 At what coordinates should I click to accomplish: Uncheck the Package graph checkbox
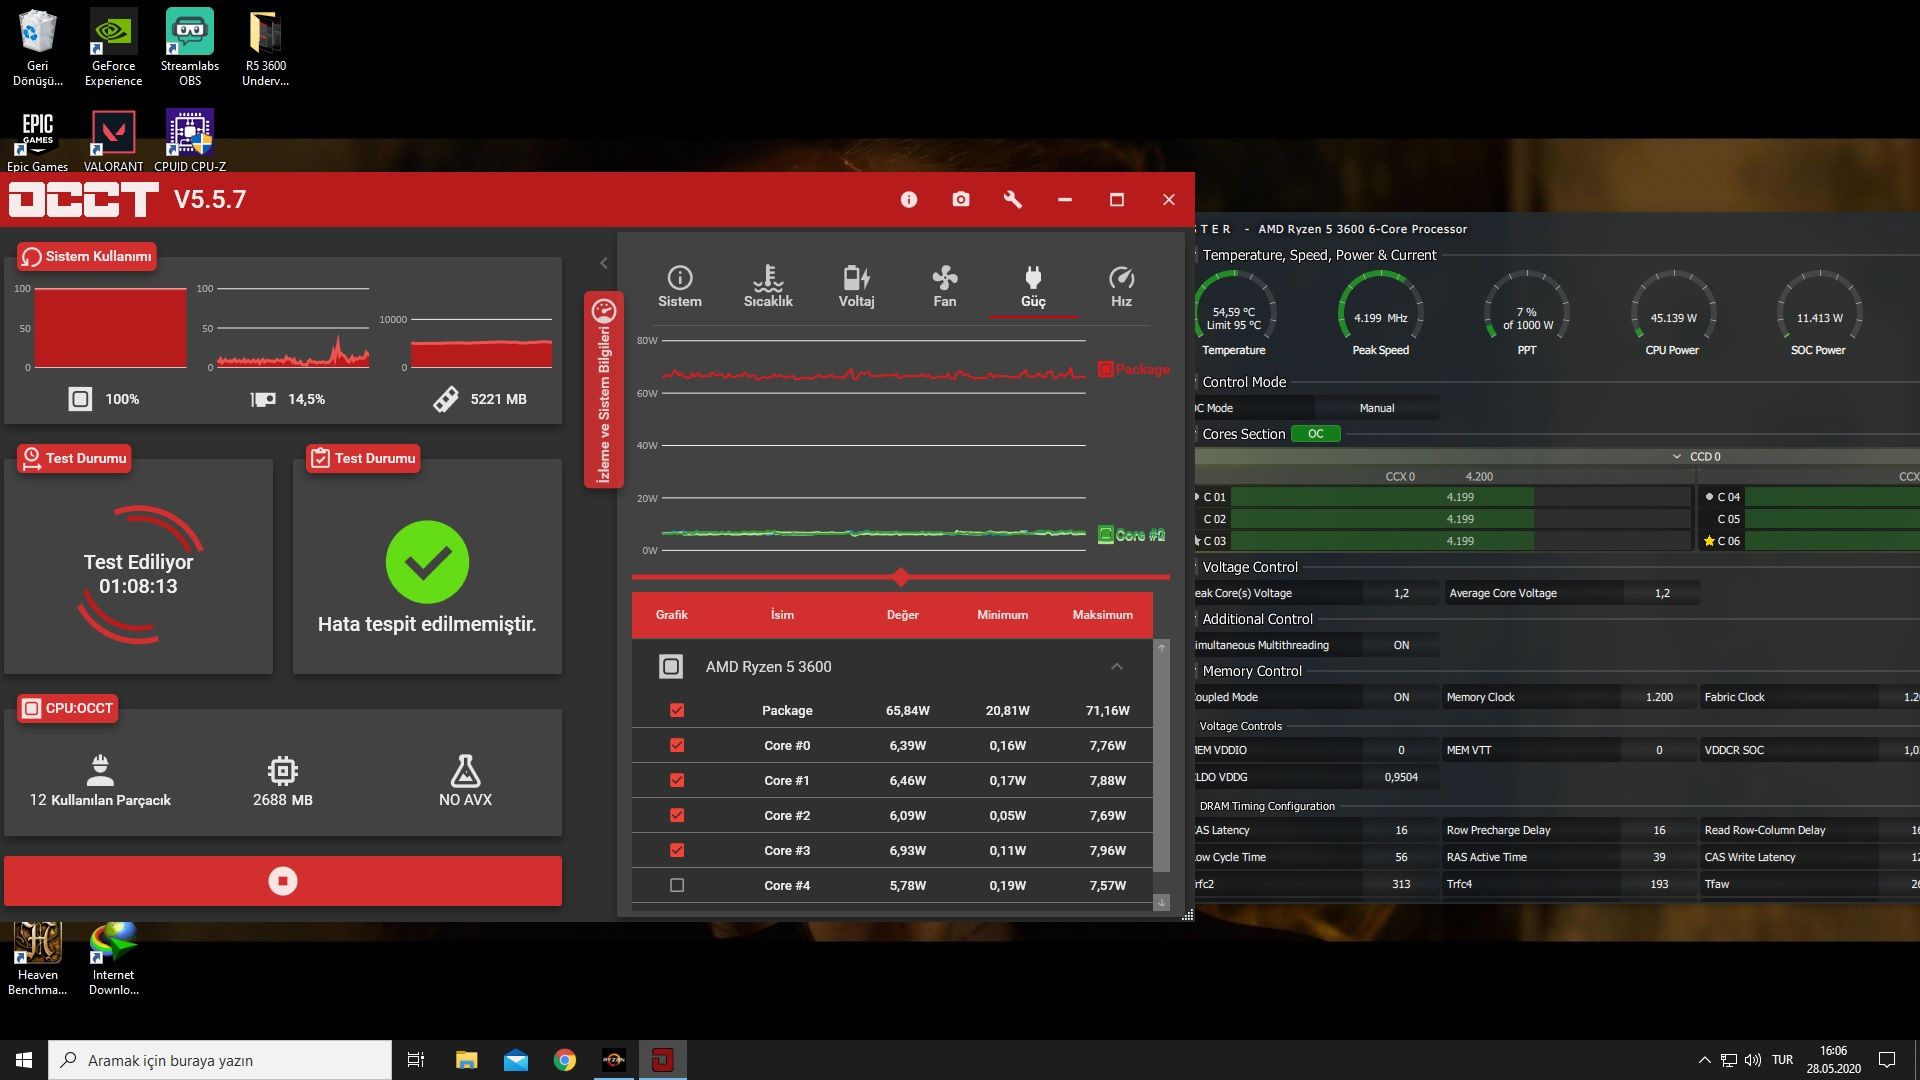[677, 710]
